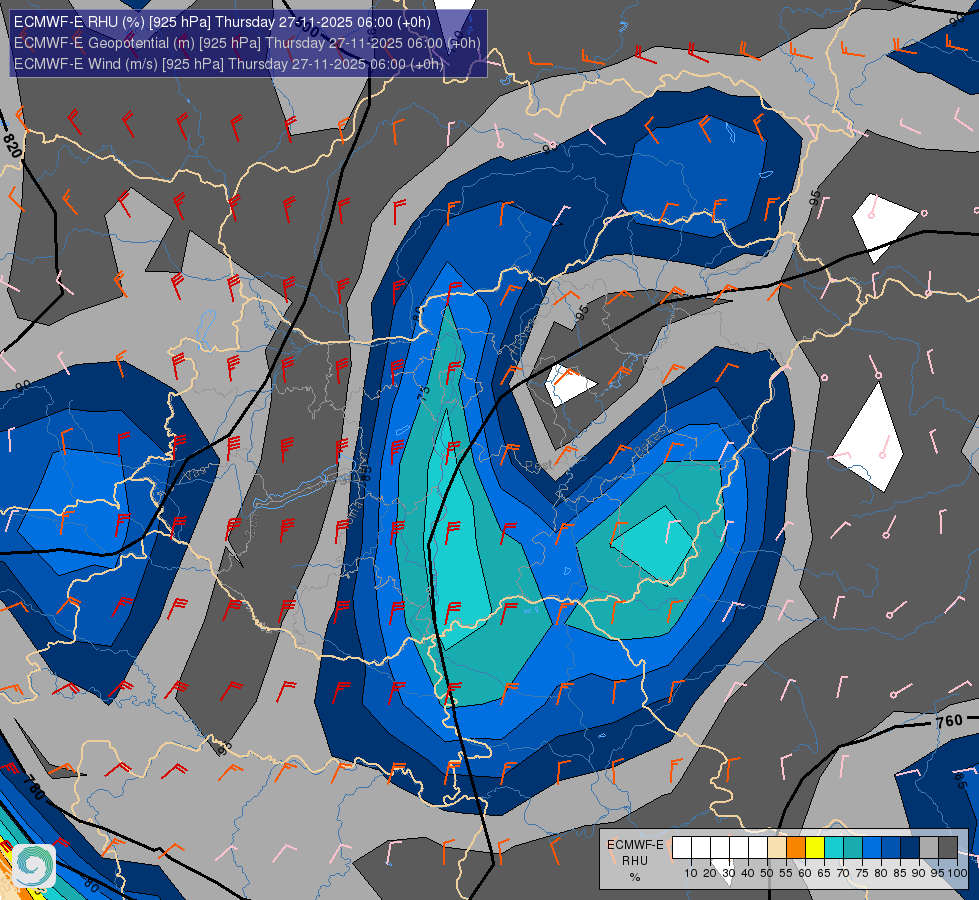The image size is (979, 900).
Task: Click the 820 geopotential contour label
Action: pos(11,146)
